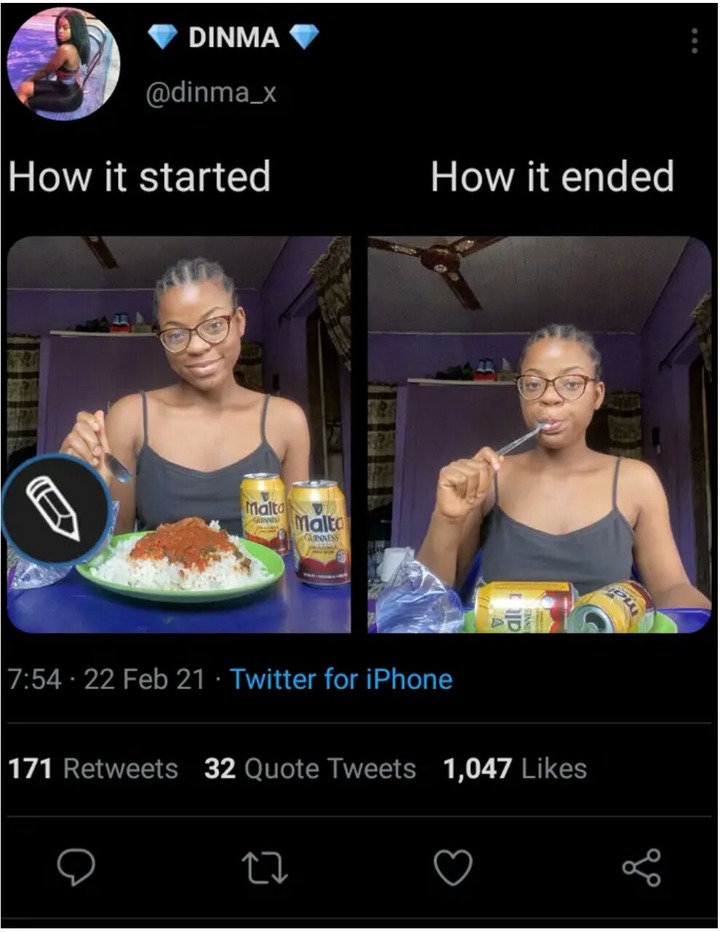The height and width of the screenshot is (932, 720).
Task: View the 32 Quote Tweets
Action: click(310, 769)
